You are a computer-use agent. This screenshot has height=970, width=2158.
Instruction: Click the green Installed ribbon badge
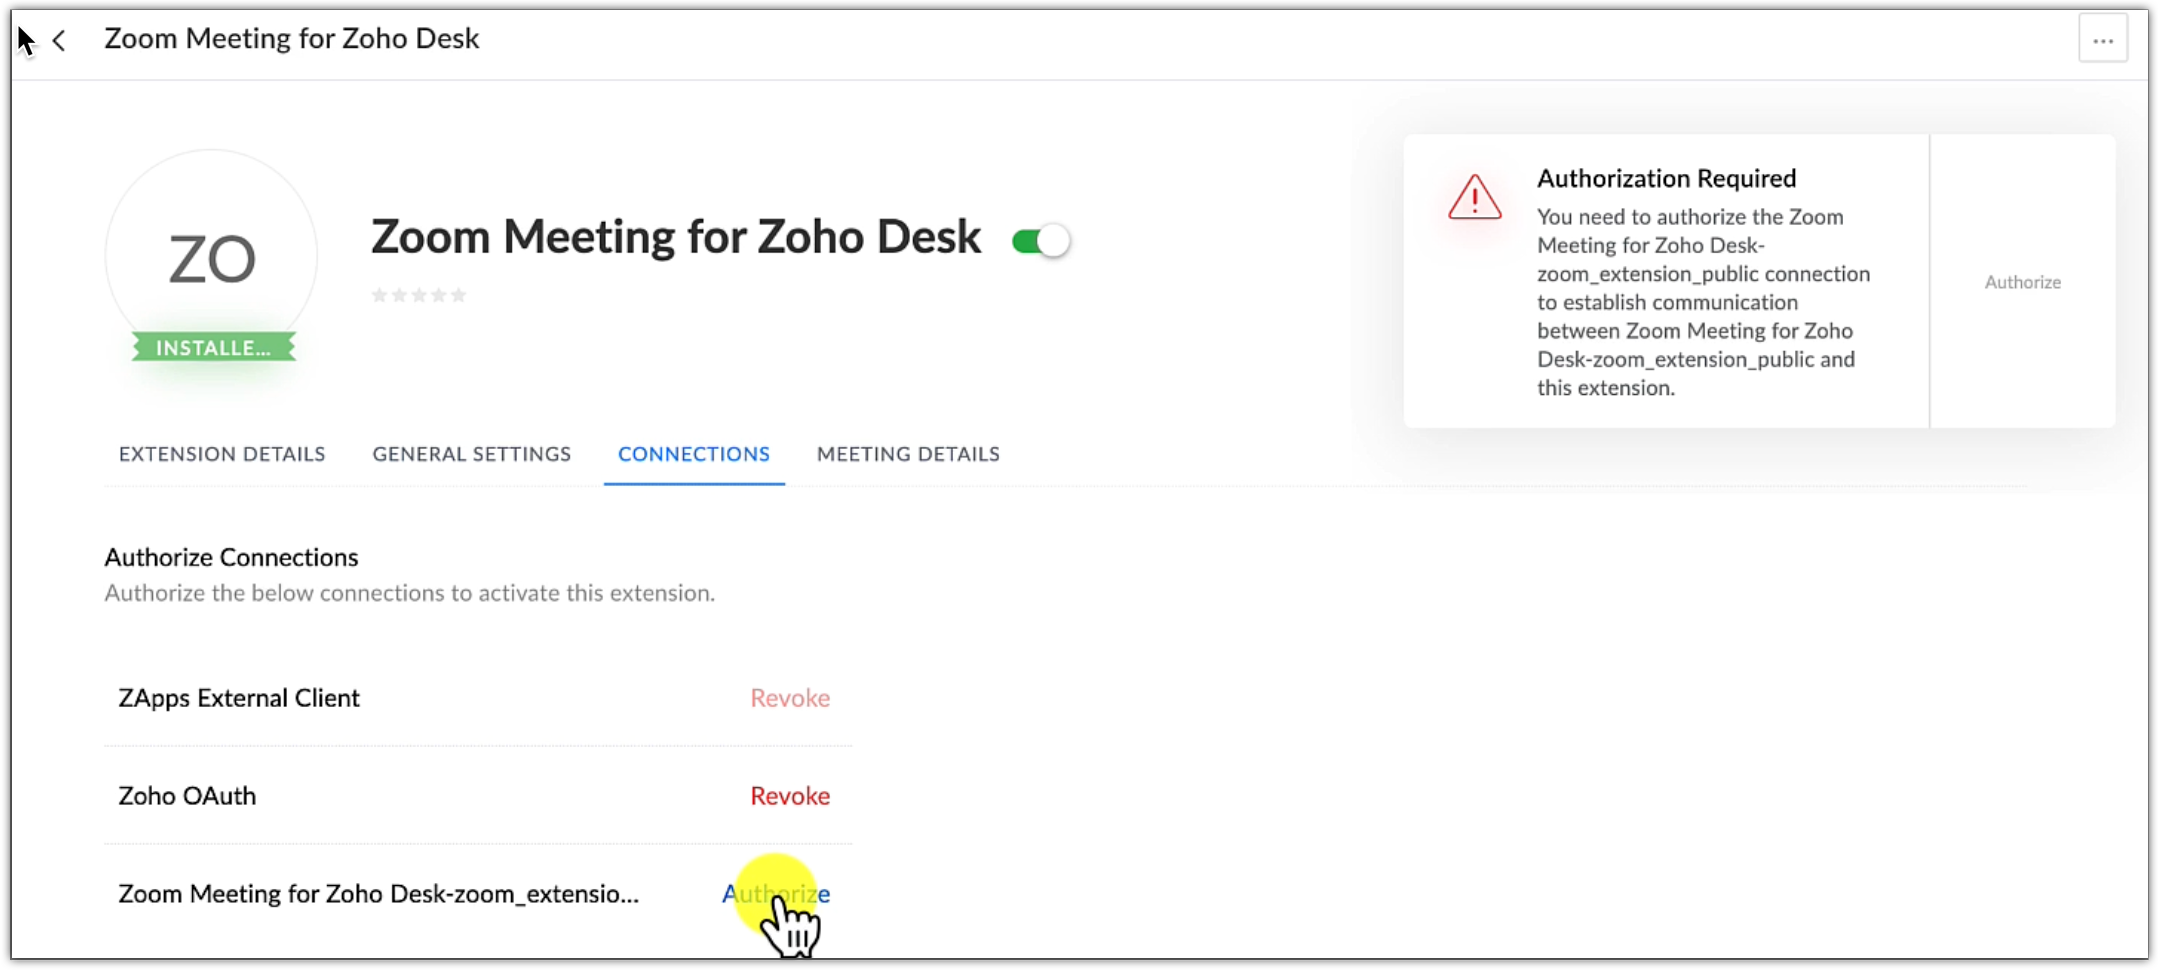213,348
